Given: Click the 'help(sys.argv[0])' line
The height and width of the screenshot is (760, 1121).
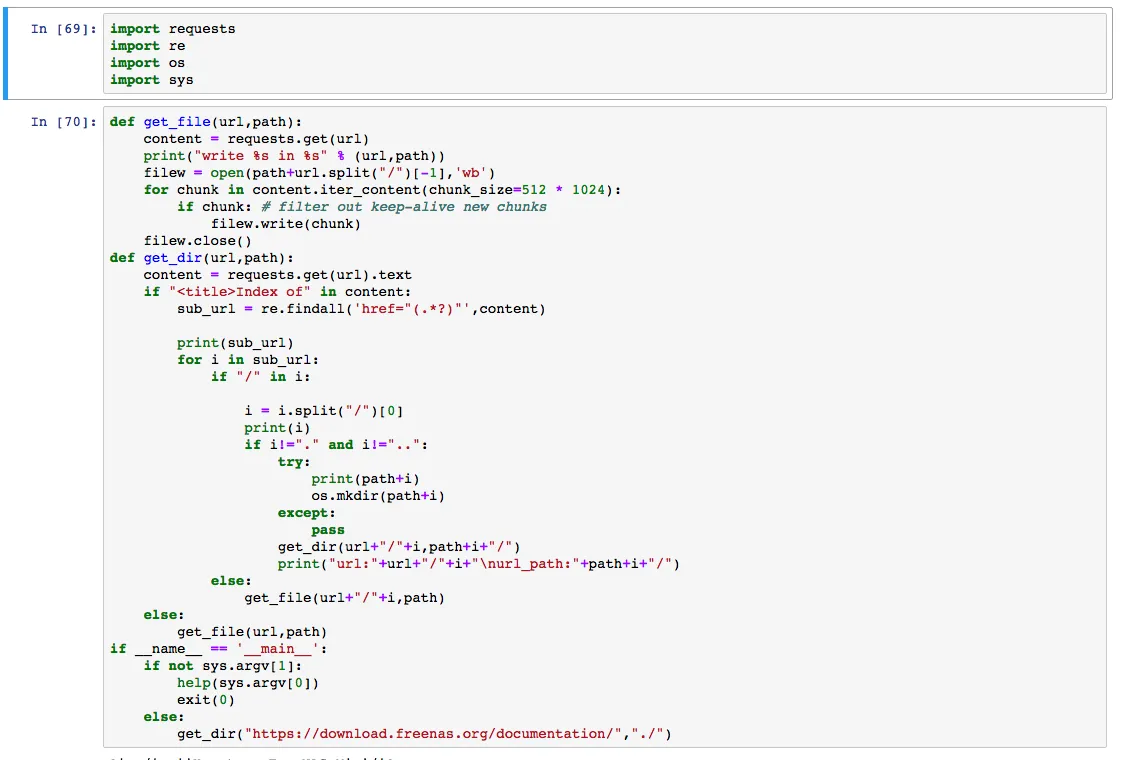Looking at the screenshot, I should click(247, 683).
